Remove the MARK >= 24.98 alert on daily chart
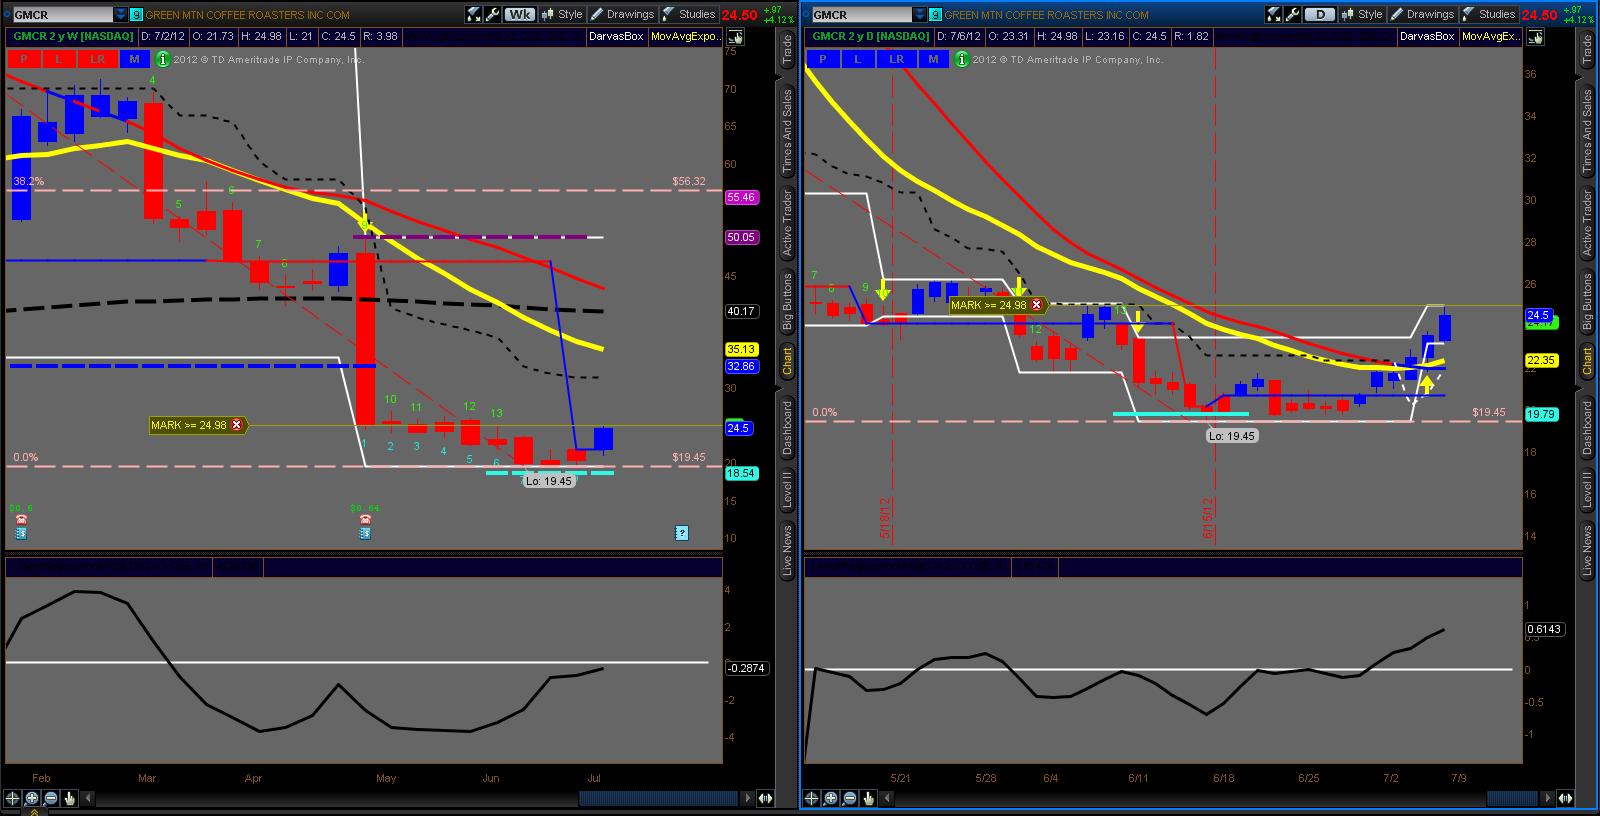Viewport: 1600px width, 816px height. point(1036,305)
